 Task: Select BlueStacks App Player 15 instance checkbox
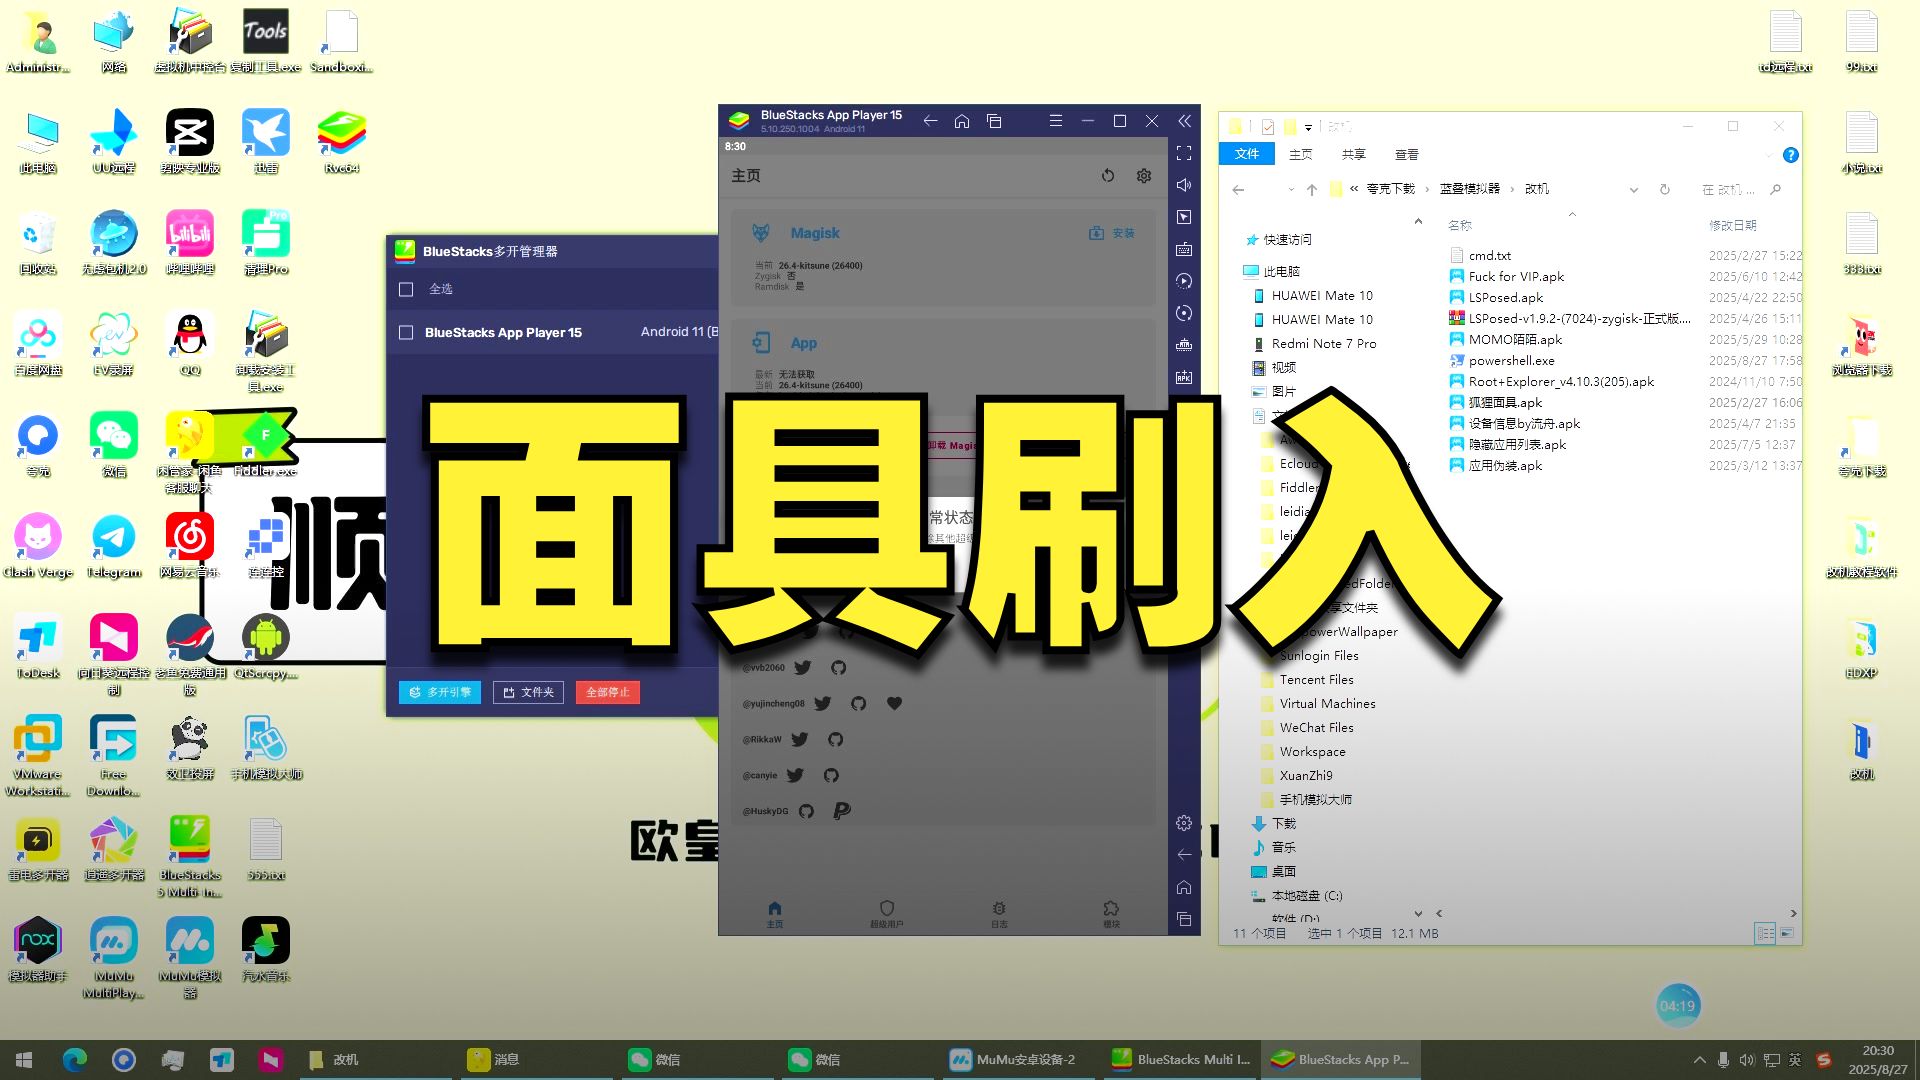click(x=406, y=332)
